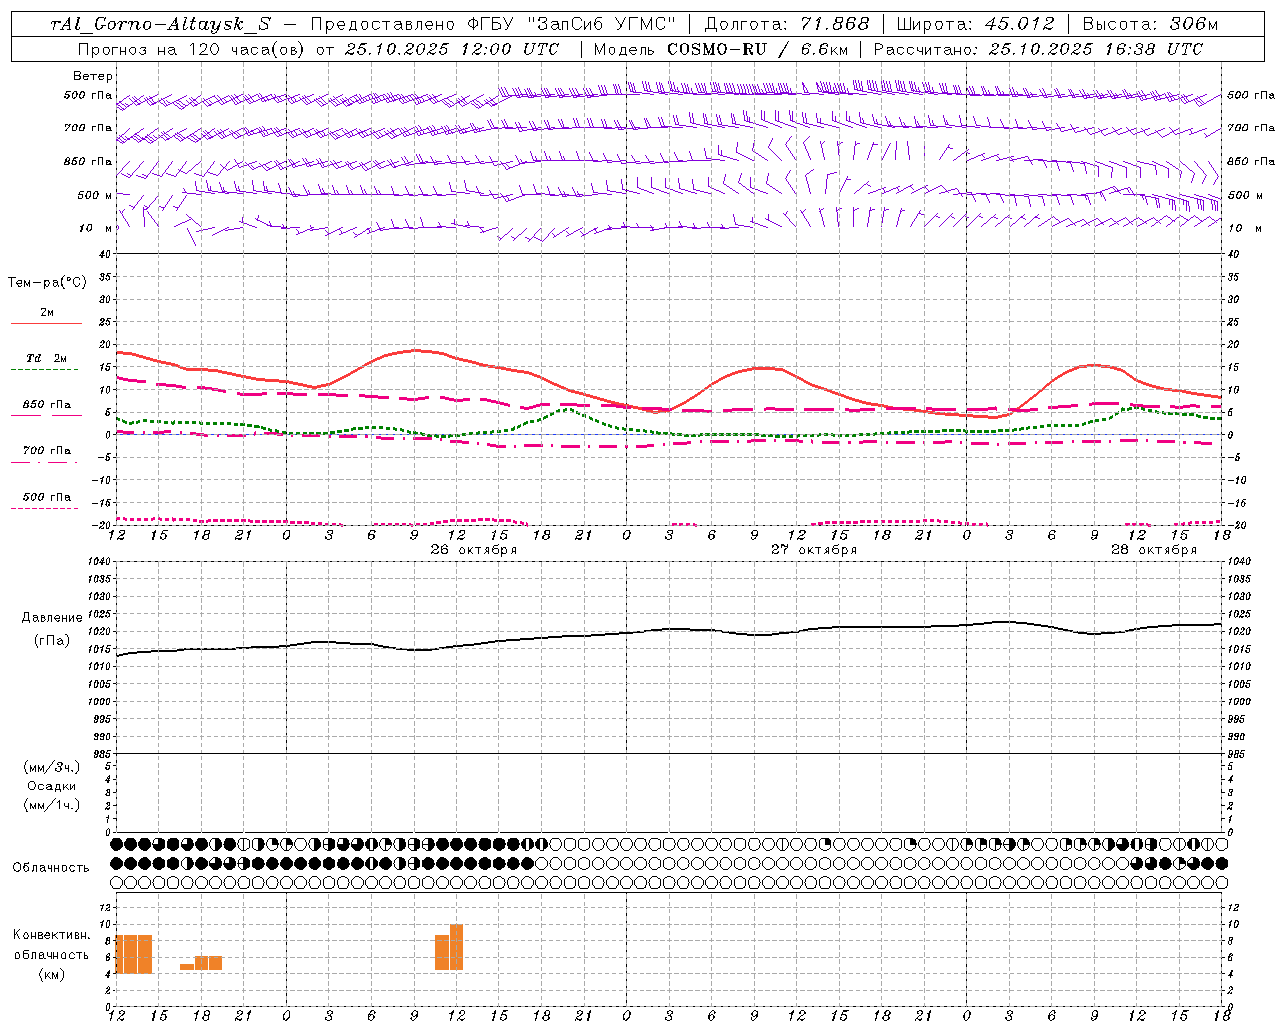The width and height of the screenshot is (1280, 1024).
Task: Click the Ветер panel label
Action: coord(93,76)
